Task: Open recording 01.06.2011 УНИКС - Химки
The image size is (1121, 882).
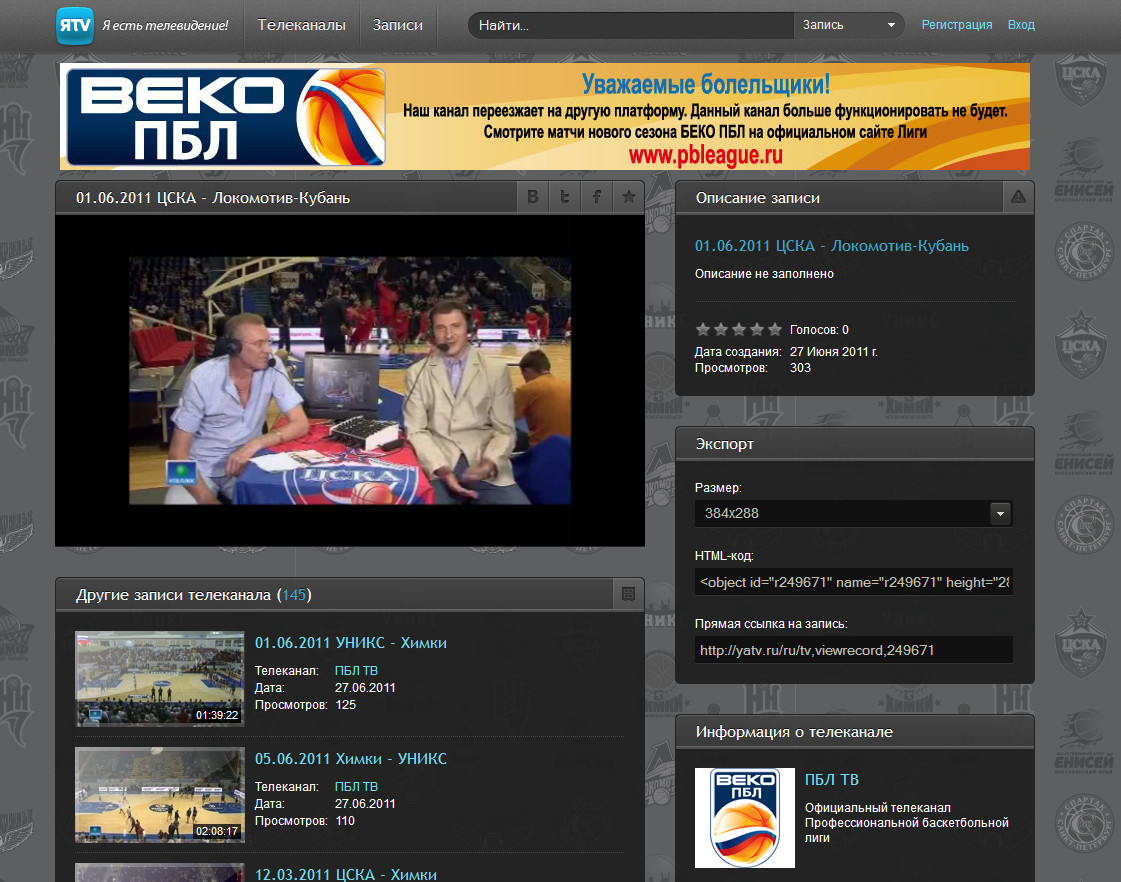Action: click(350, 643)
